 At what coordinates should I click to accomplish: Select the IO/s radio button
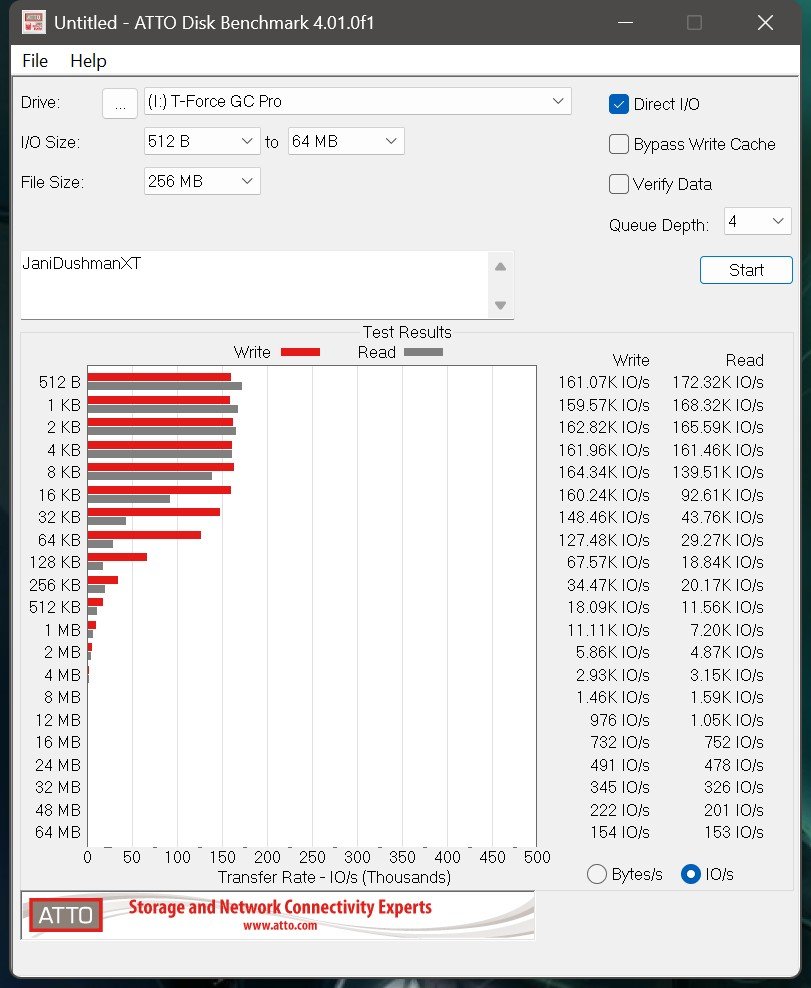tap(691, 874)
